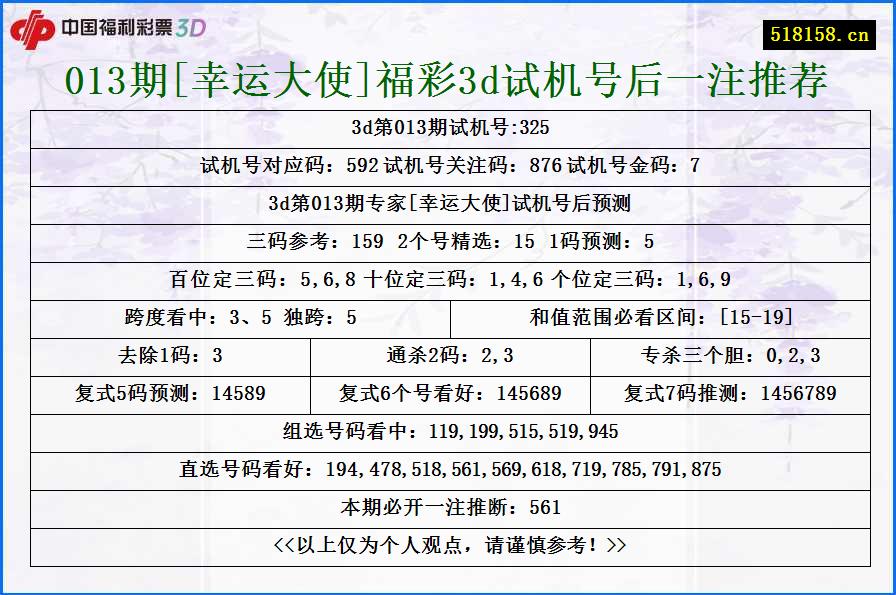Select the 复式7码推测：1456789 cell

coord(730,394)
